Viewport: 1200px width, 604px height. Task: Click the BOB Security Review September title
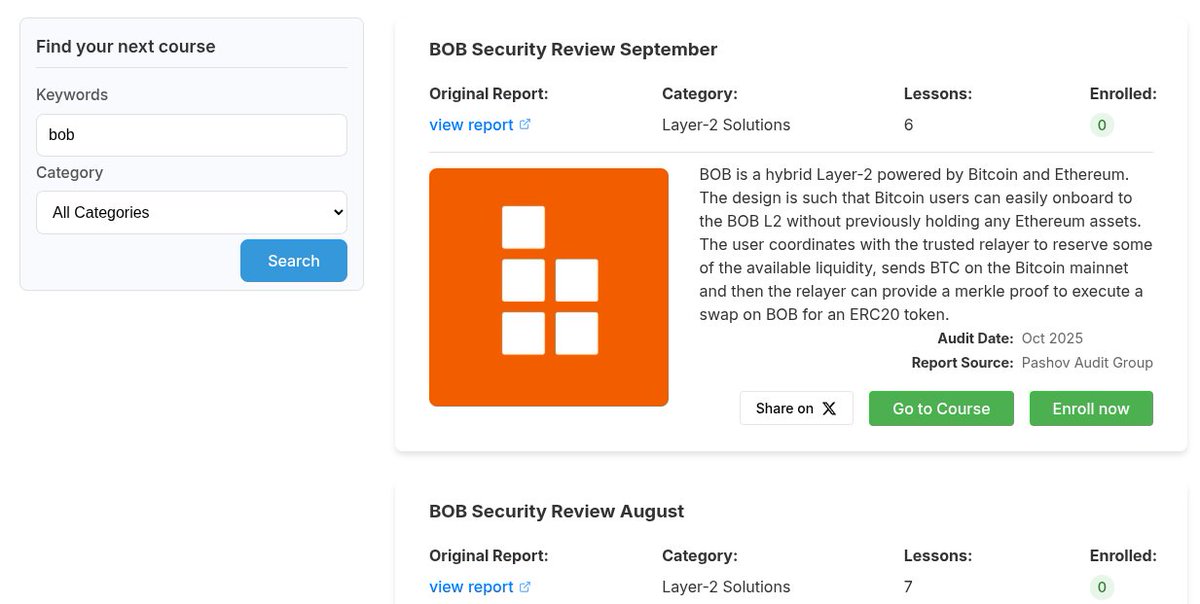[x=573, y=49]
